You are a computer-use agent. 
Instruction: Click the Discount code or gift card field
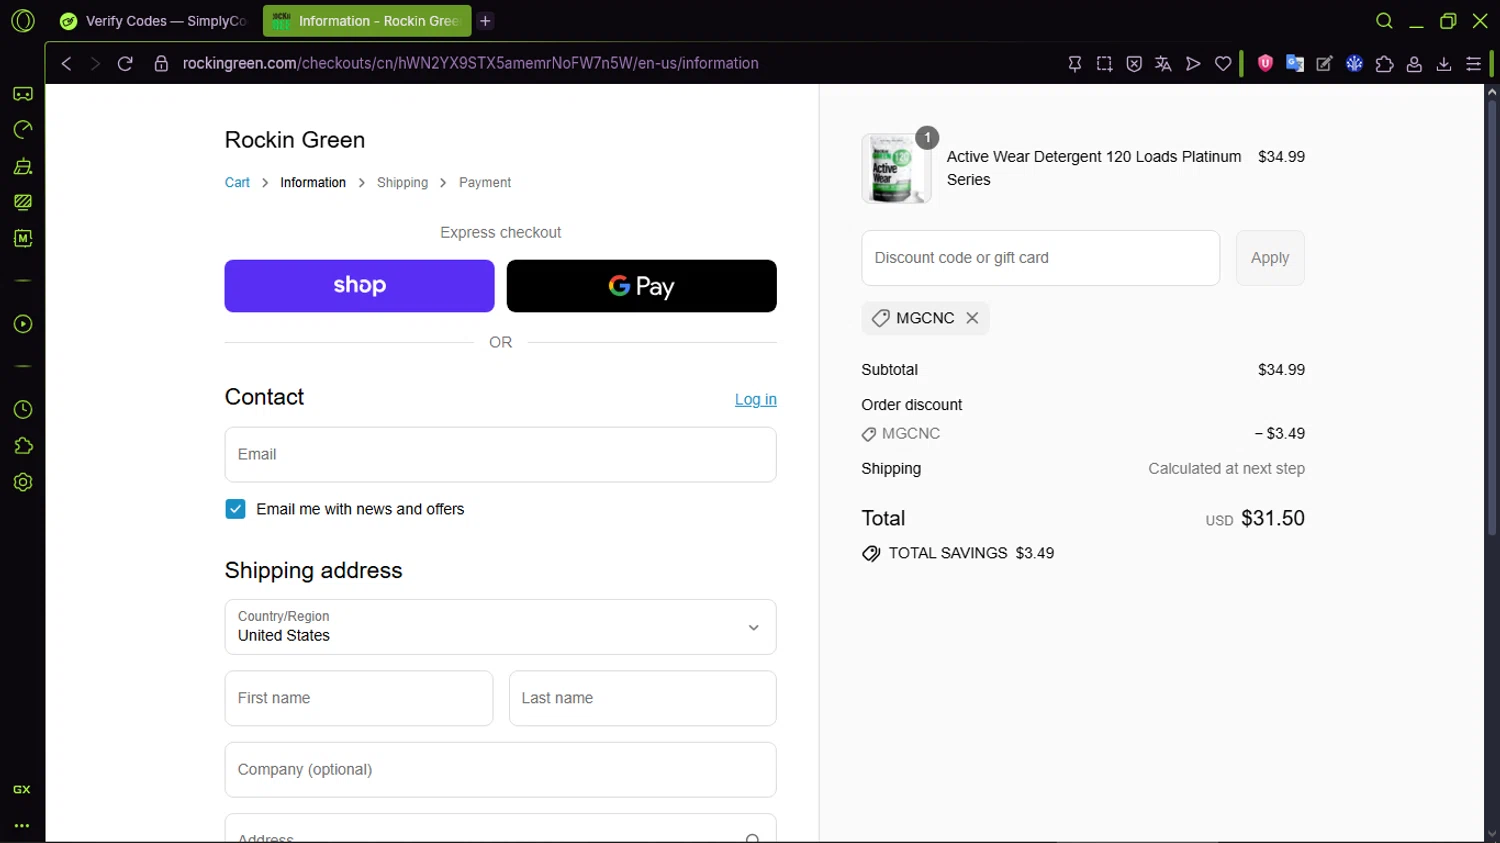tap(1041, 258)
